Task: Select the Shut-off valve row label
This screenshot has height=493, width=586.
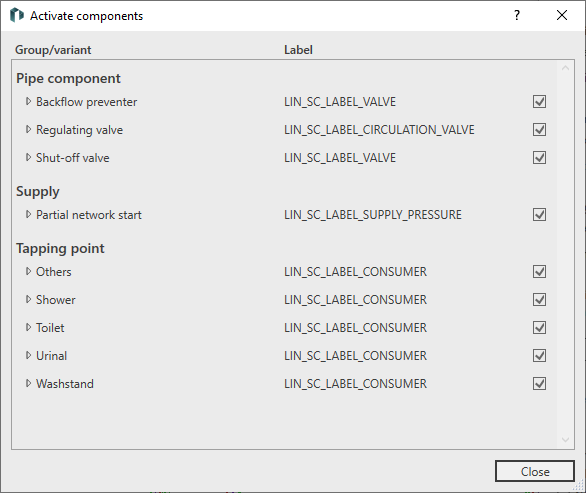Action: 73,158
